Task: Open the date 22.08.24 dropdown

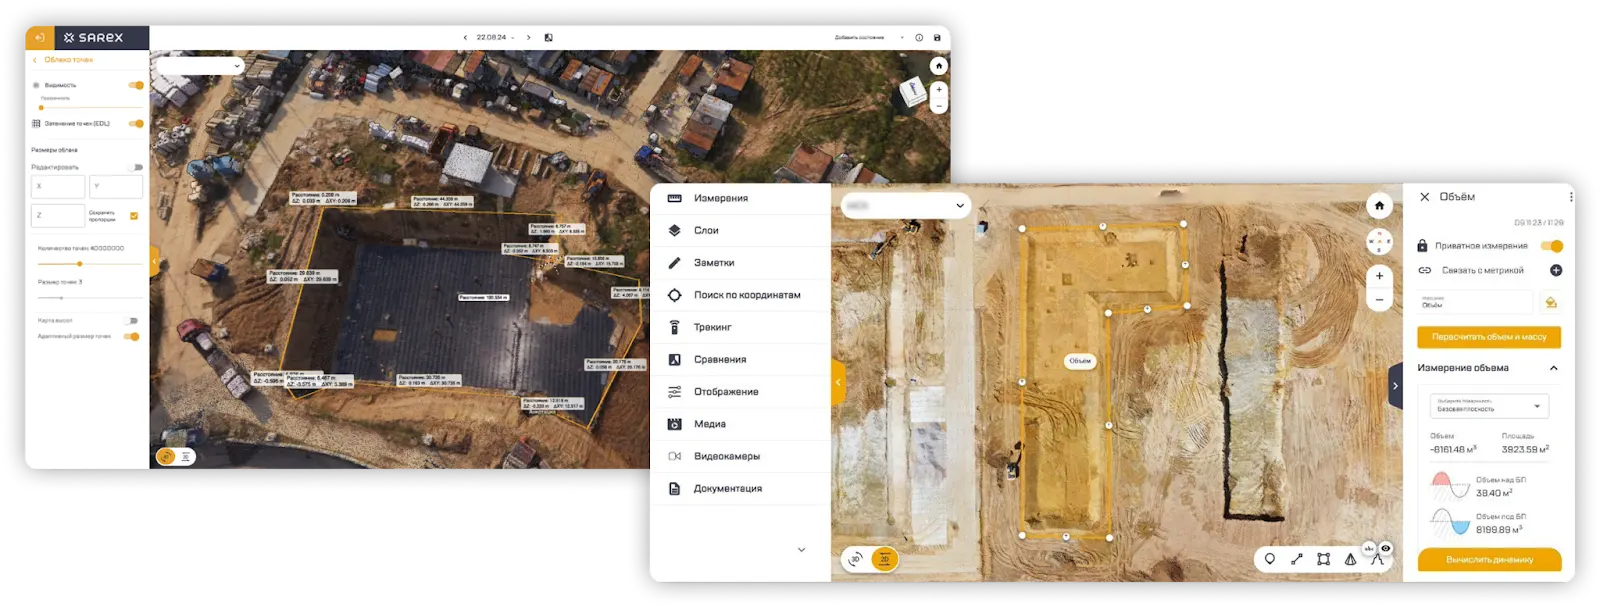Action: pos(495,38)
